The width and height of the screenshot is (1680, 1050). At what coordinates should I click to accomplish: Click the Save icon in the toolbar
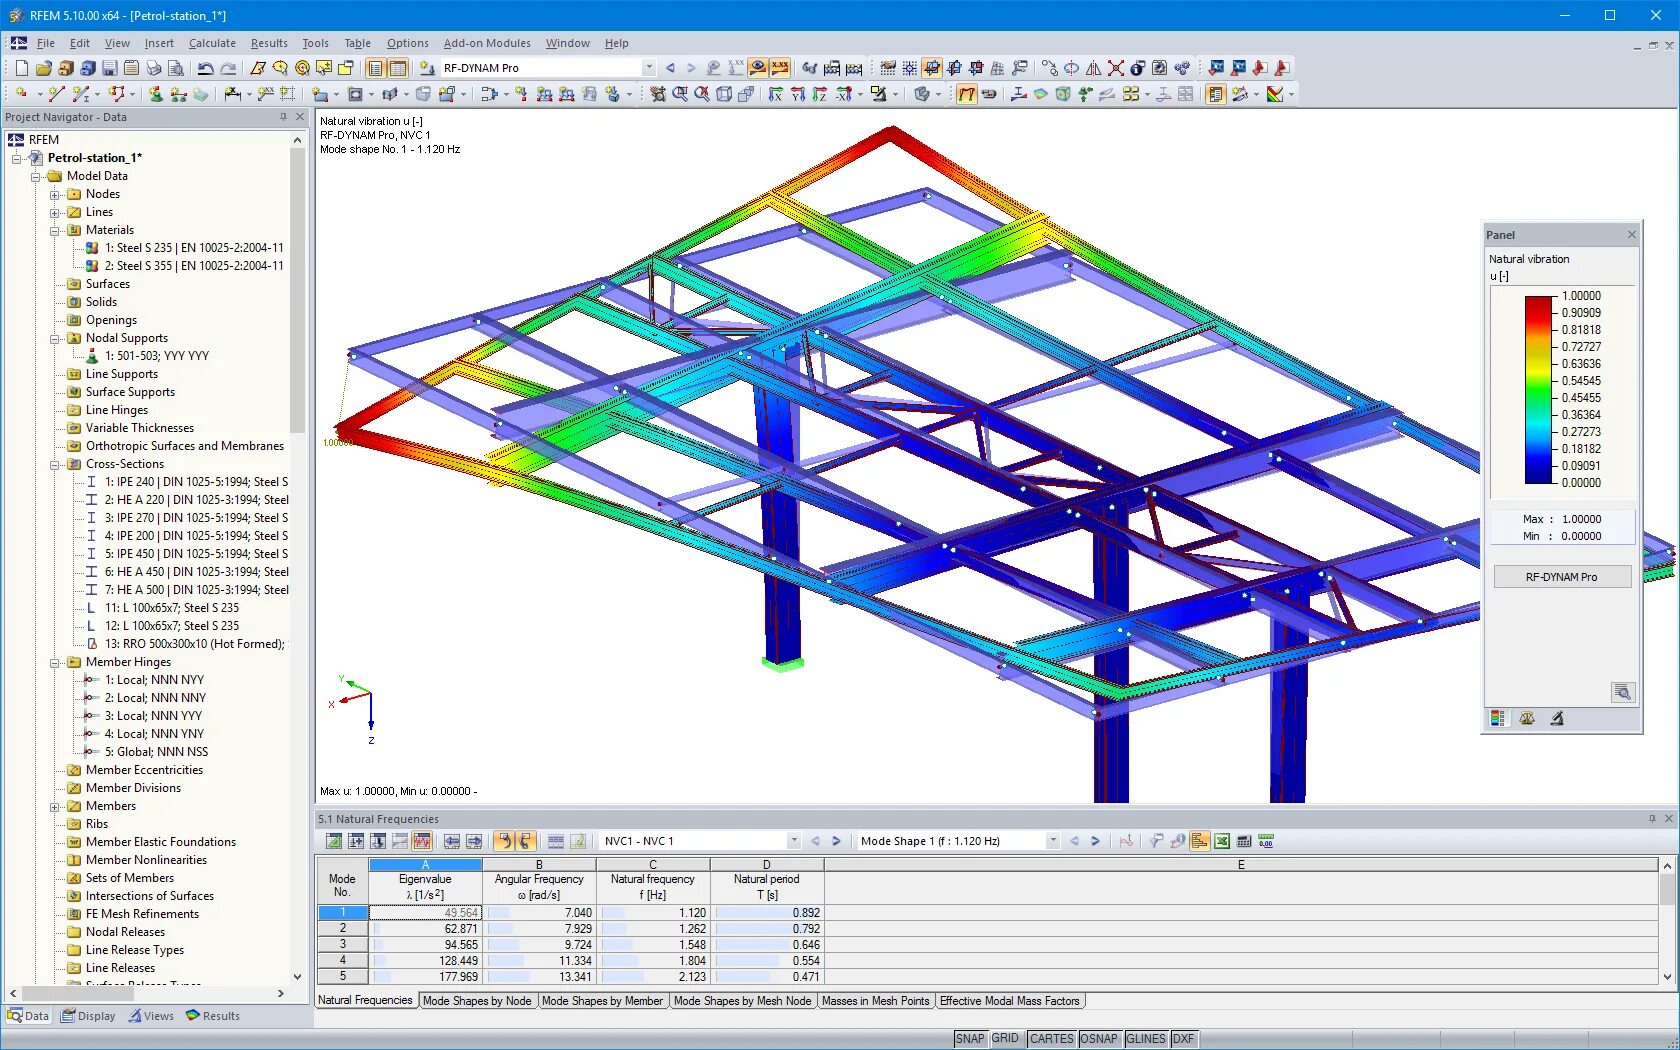tap(110, 67)
